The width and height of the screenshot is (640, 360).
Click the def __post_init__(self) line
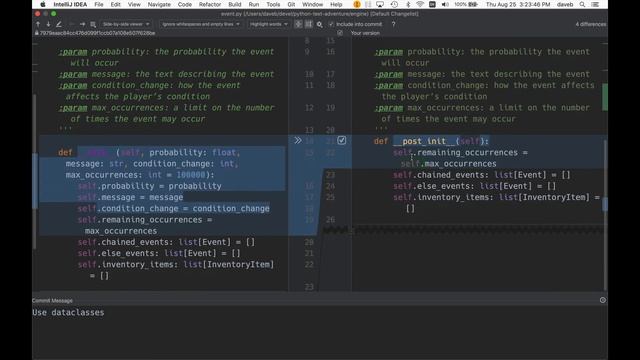click(431, 141)
